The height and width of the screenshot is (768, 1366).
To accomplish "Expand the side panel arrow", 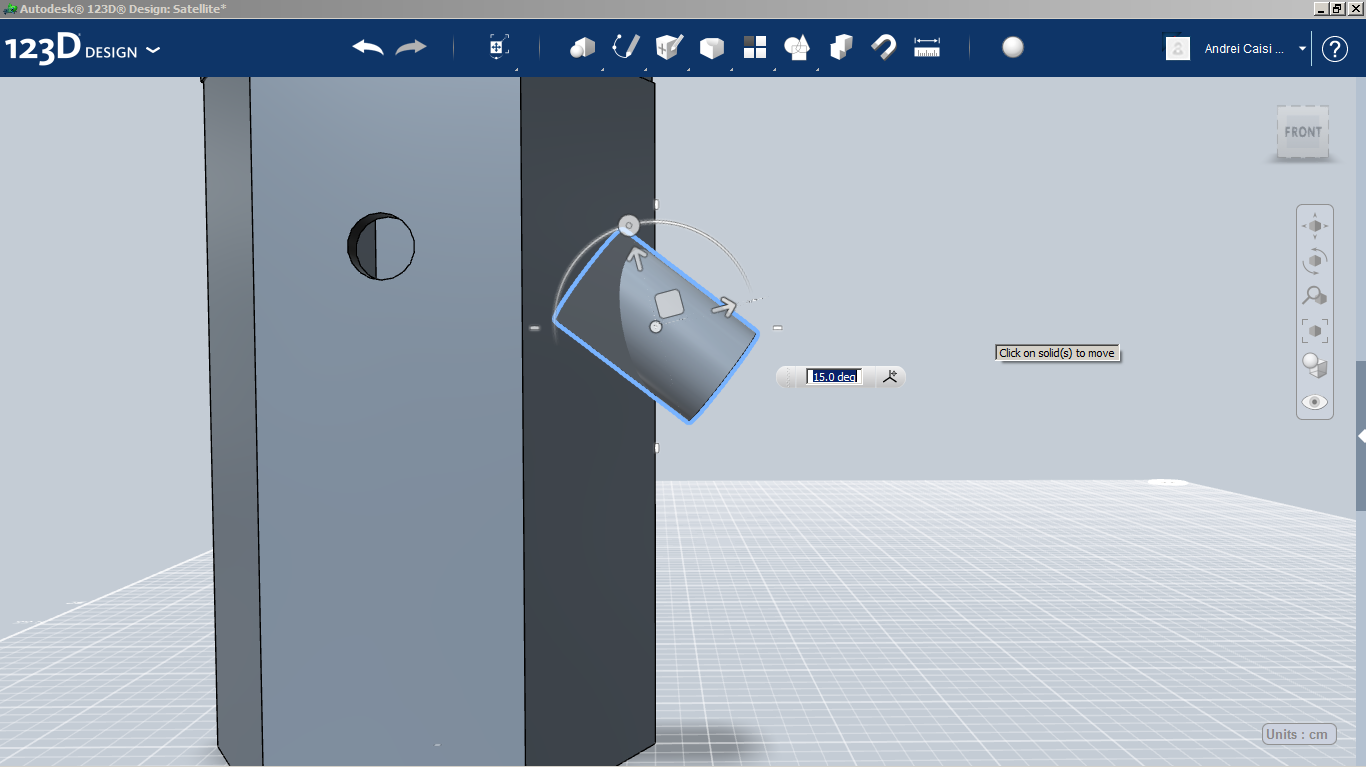I will pyautogui.click(x=1361, y=437).
